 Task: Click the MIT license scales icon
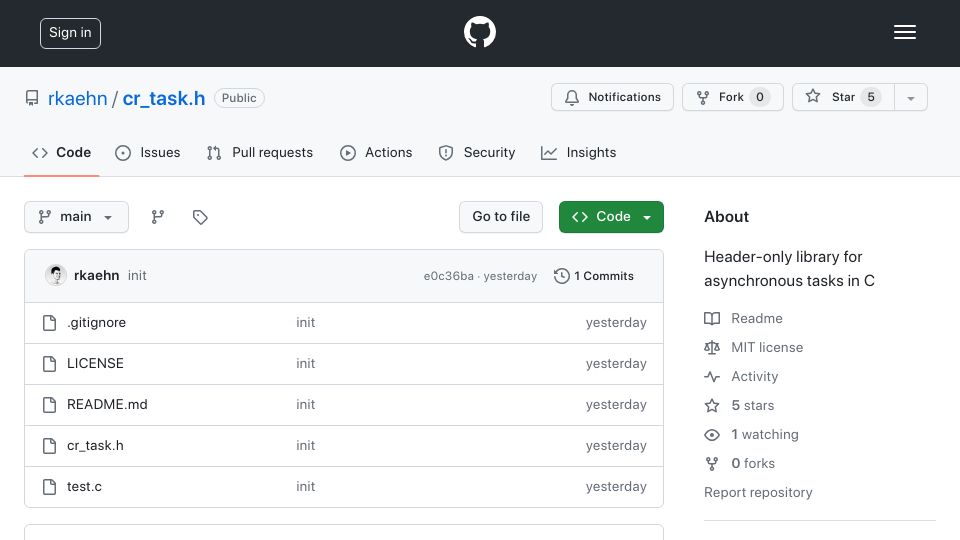tap(712, 348)
